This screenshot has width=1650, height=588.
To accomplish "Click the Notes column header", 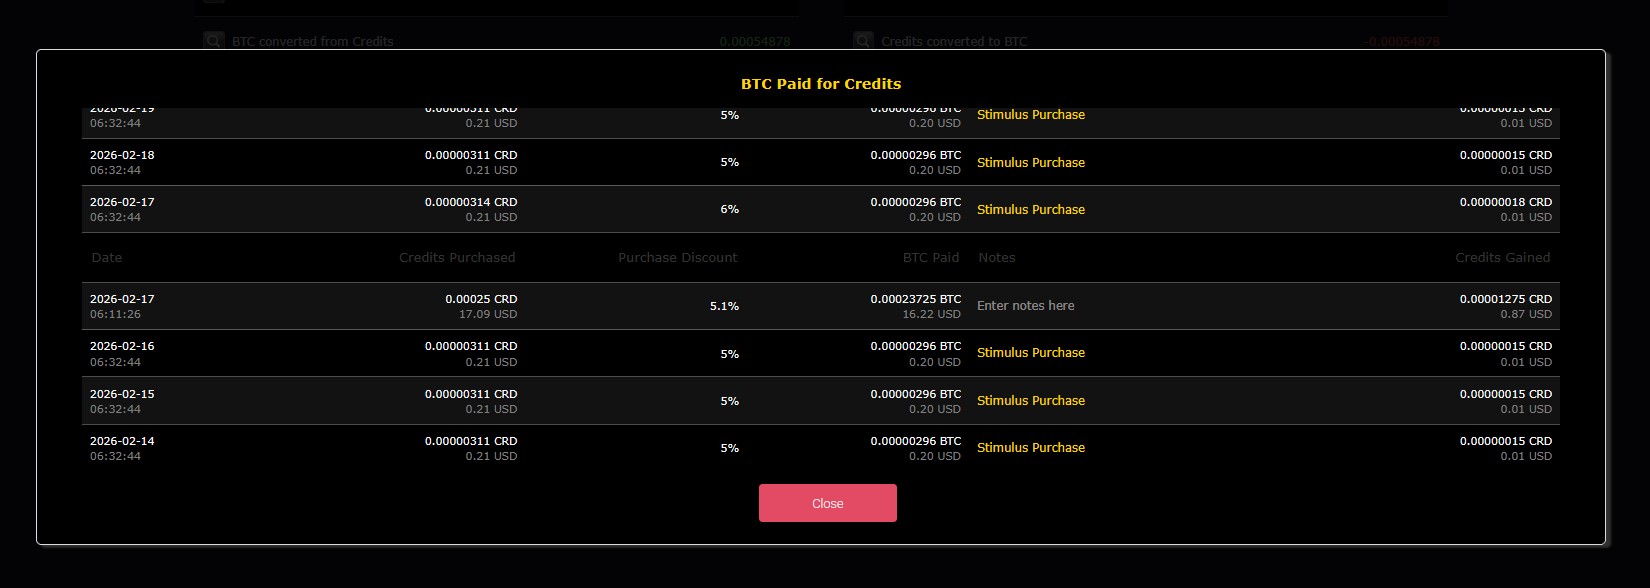I will (x=996, y=258).
